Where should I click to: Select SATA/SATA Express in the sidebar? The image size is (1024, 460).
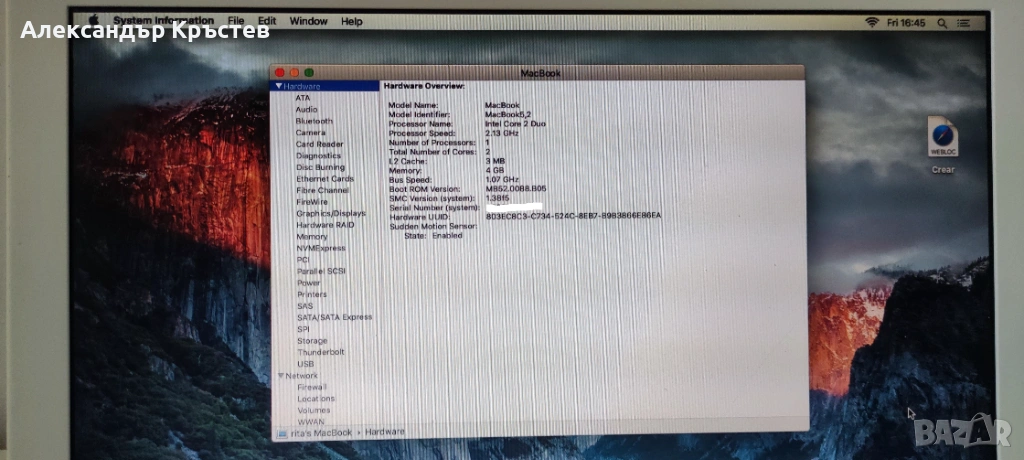coord(334,317)
